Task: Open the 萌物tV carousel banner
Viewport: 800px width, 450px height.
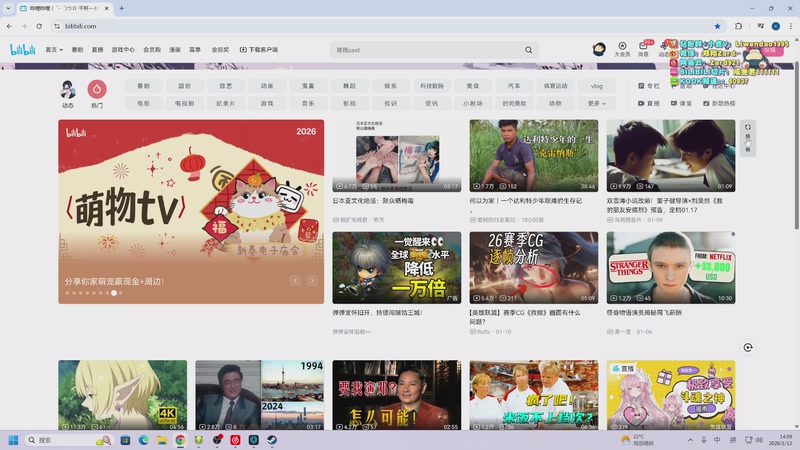Action: pyautogui.click(x=191, y=212)
